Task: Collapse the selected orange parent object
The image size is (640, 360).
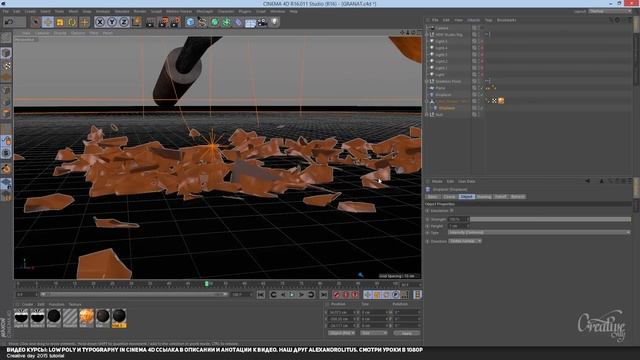Action: click(427, 101)
